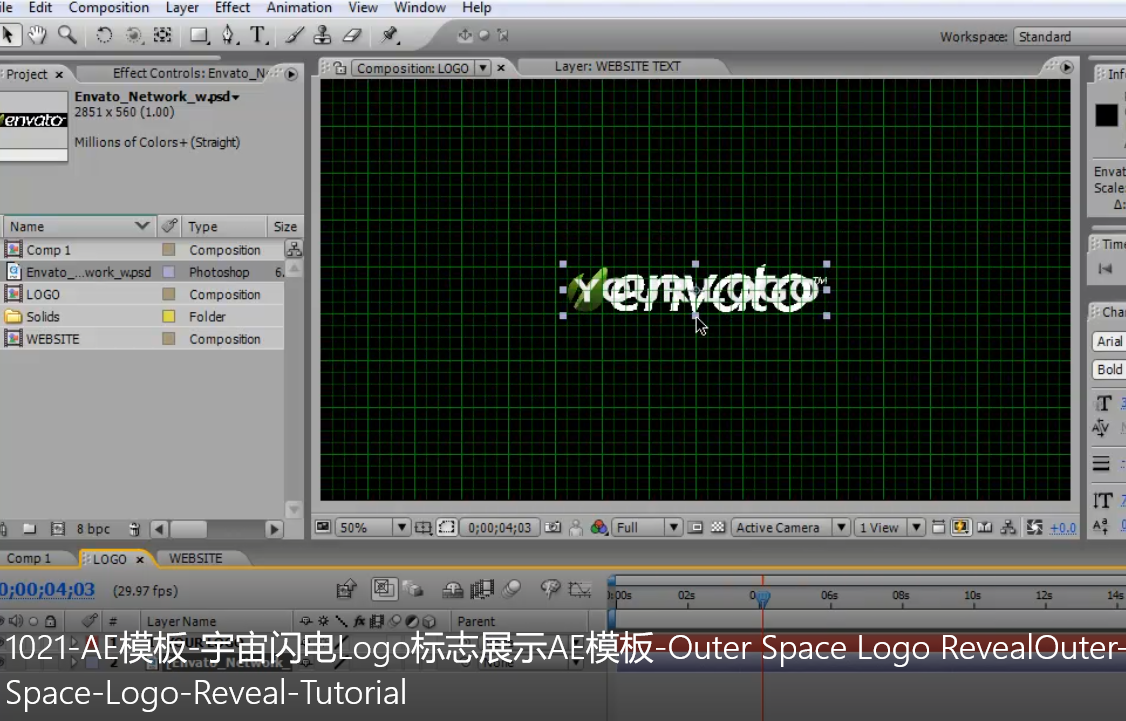Screen dimensions: 1126x721
Task: Click the Composition Flowchart icon in viewer
Action: [1008, 528]
